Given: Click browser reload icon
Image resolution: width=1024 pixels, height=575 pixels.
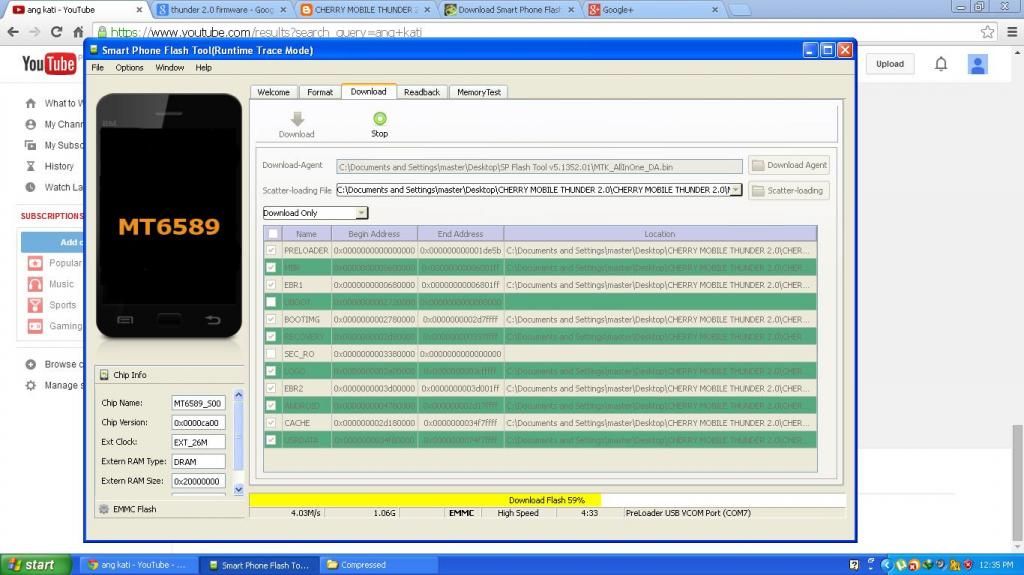Looking at the screenshot, I should [x=57, y=31].
